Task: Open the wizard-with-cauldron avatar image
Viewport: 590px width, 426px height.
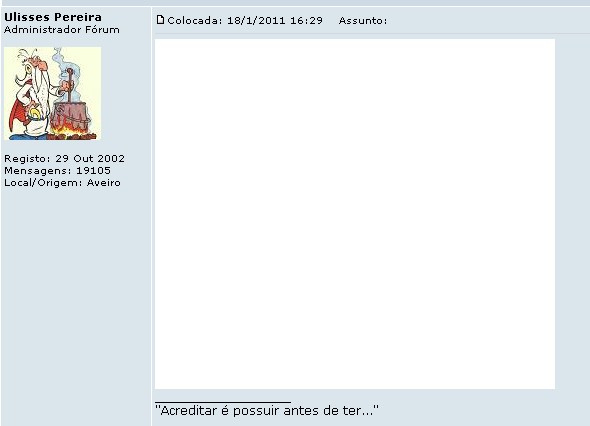Action: click(52, 93)
